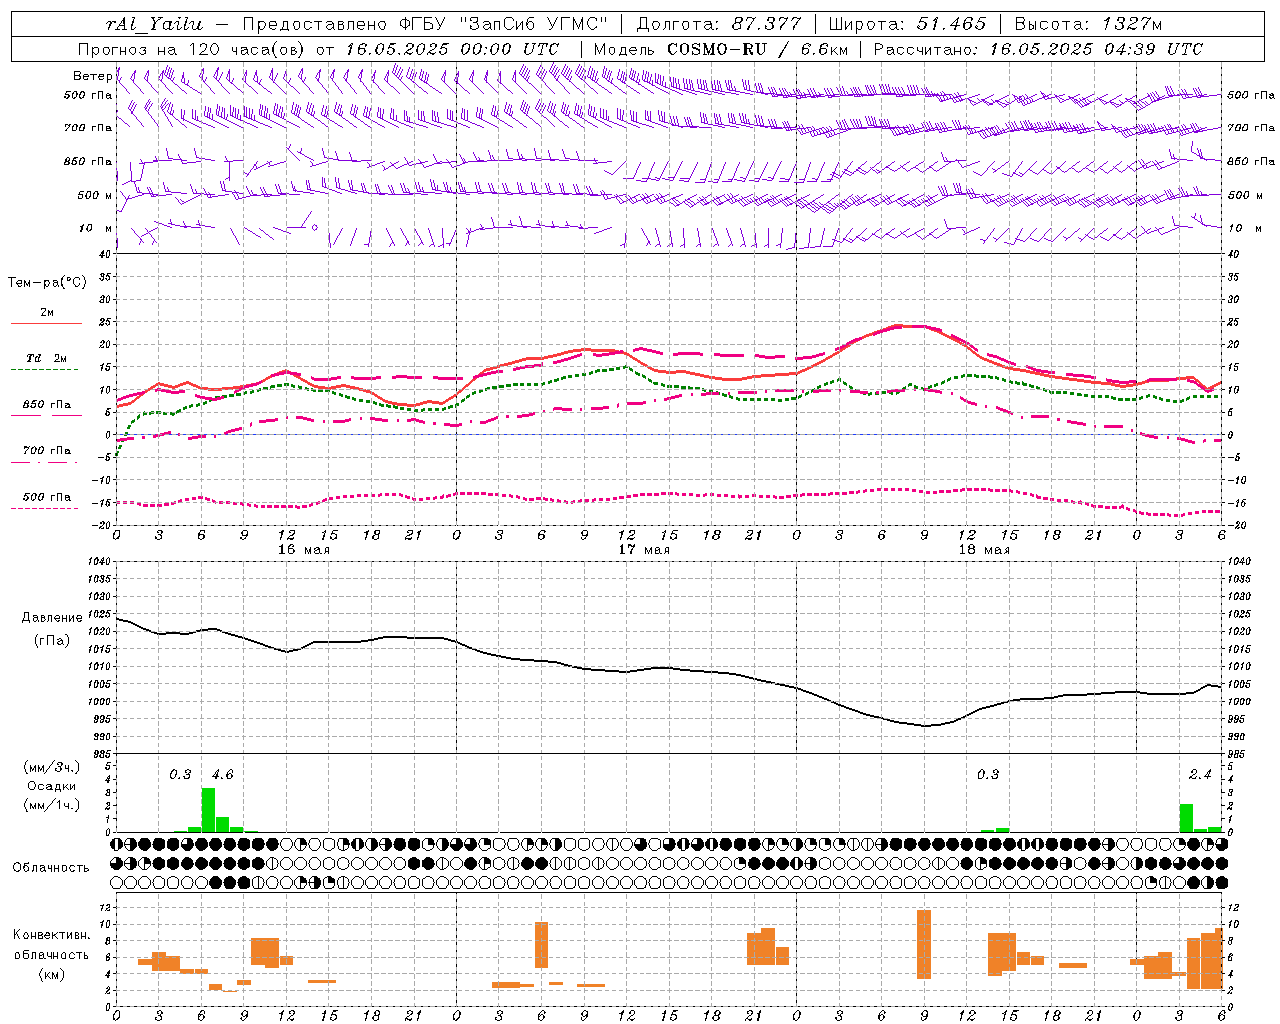Click the "500 гПа" entry in temperature legend

coord(47,497)
